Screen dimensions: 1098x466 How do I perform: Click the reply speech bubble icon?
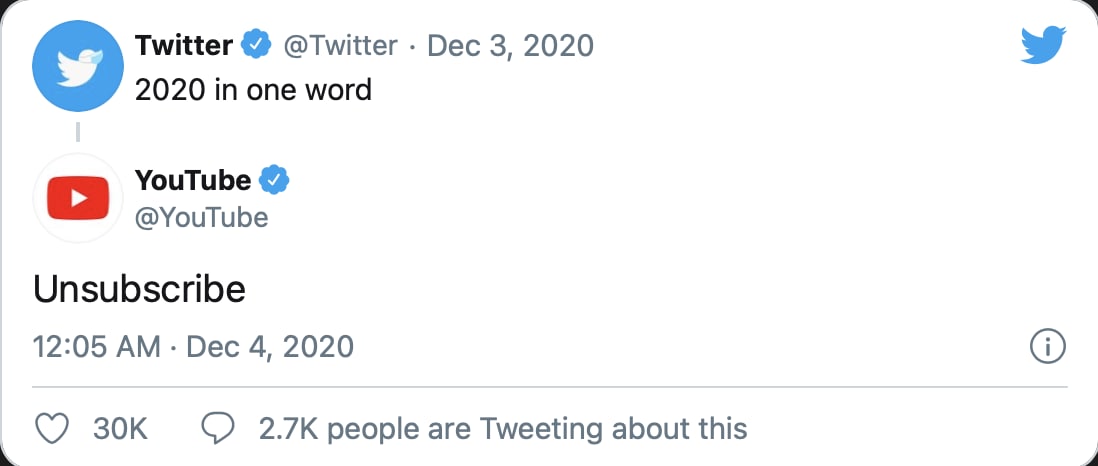(x=218, y=429)
